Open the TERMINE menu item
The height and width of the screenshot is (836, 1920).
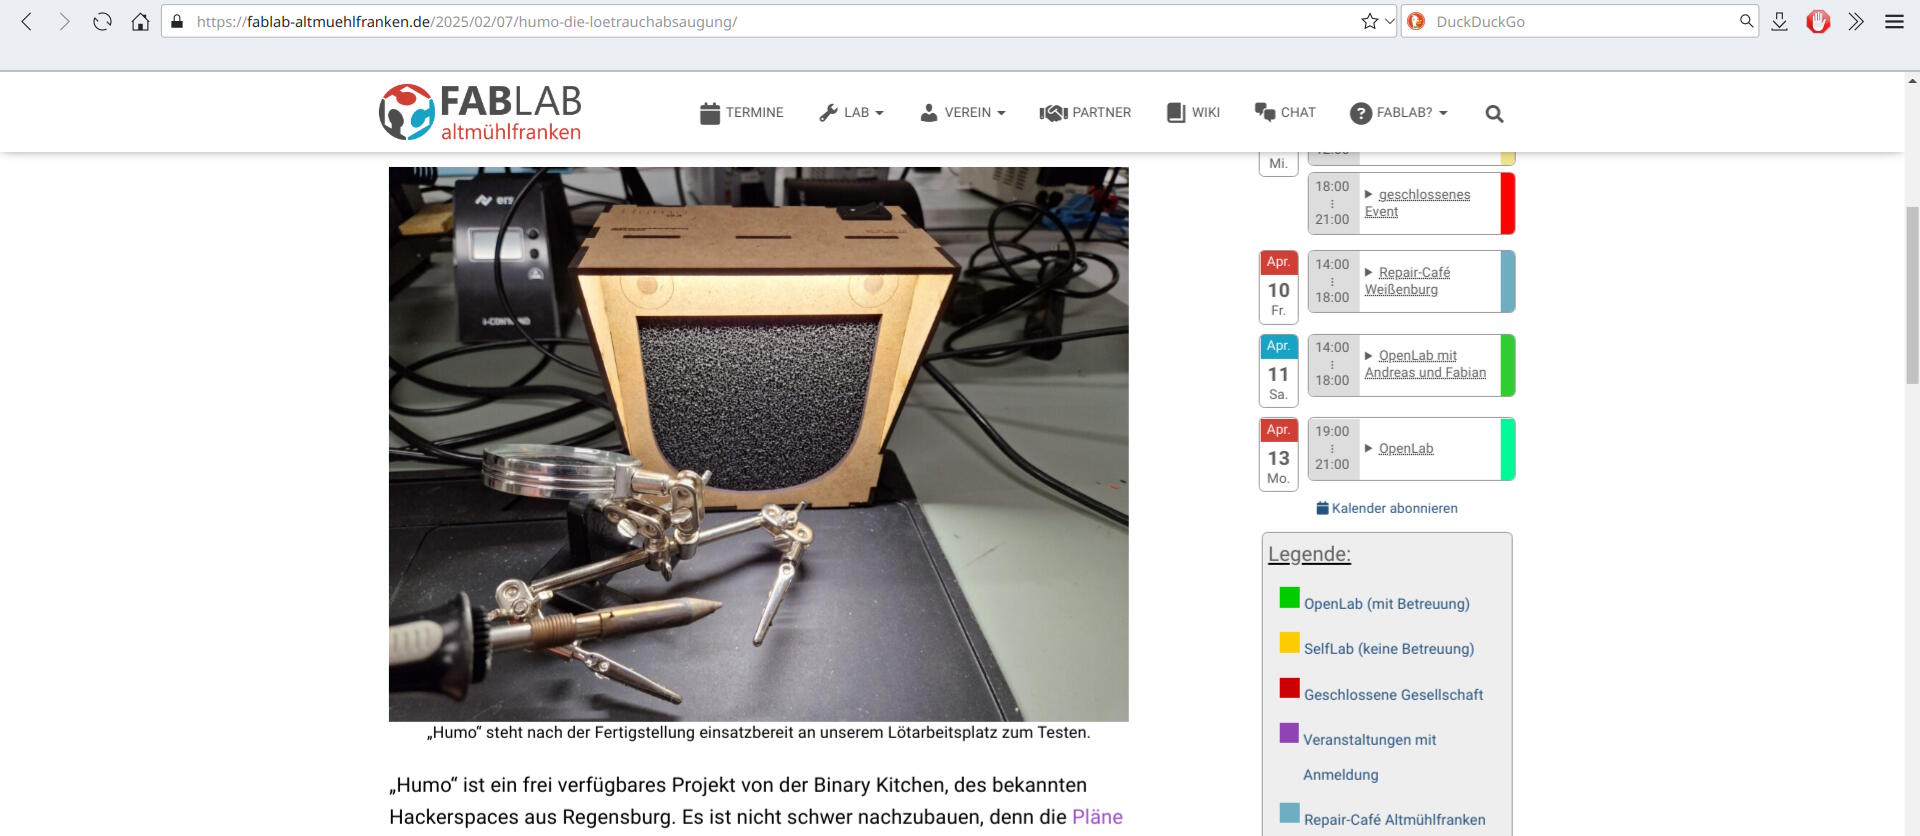(x=742, y=113)
